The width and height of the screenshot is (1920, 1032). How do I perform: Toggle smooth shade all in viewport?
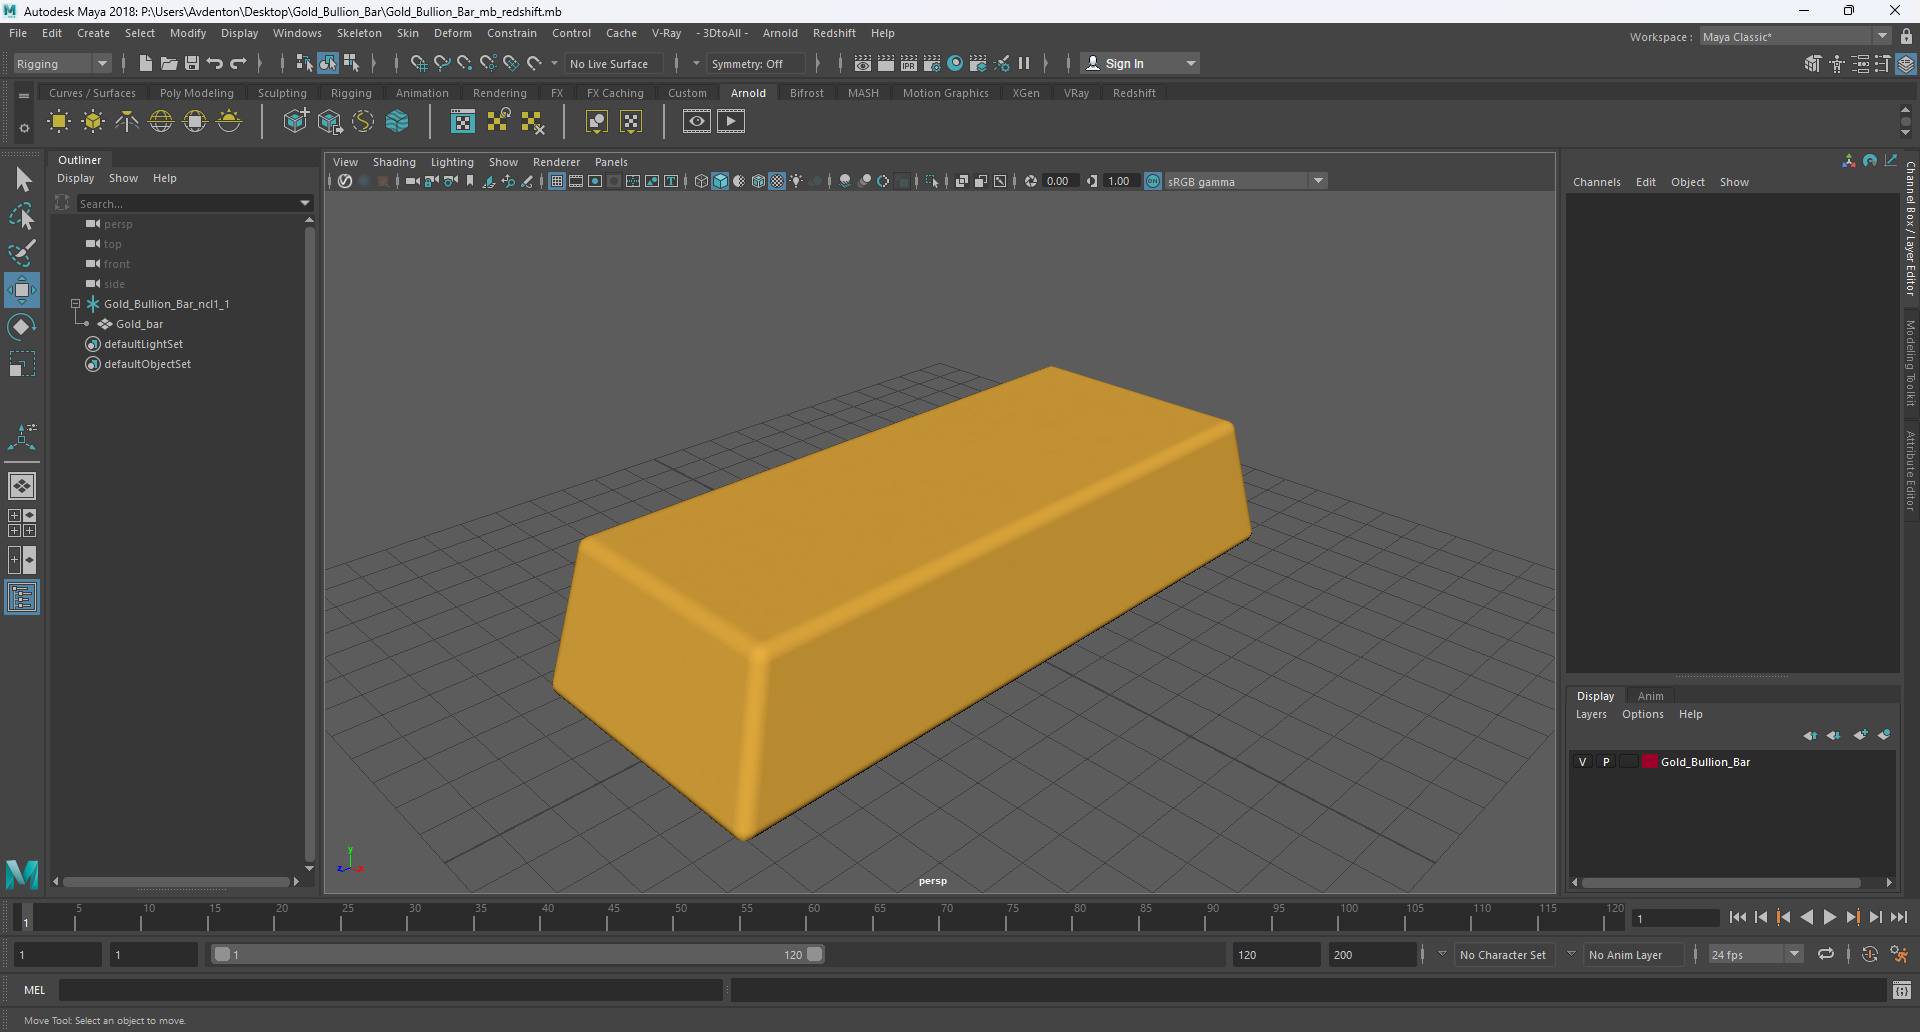coord(720,181)
